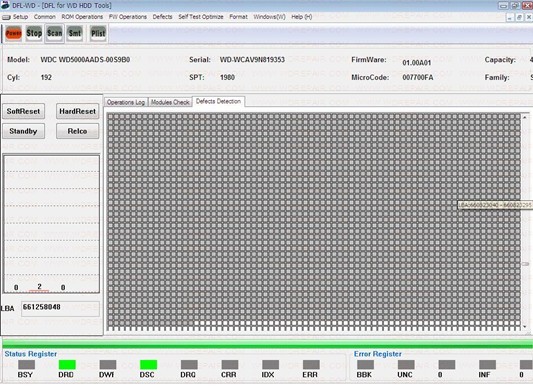Click the Plist toolbar icon

(x=98, y=33)
